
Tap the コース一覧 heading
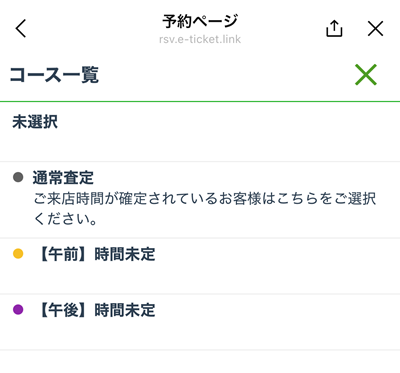tap(54, 75)
